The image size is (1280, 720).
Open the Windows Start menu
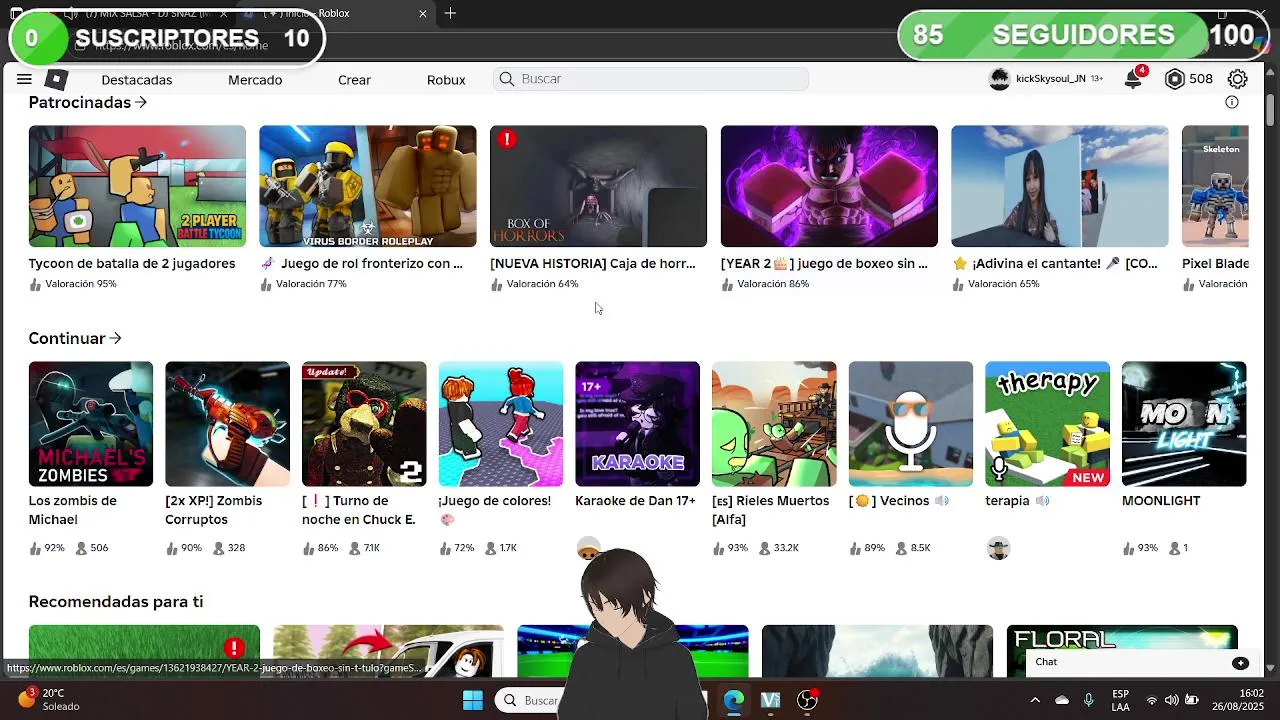[473, 700]
